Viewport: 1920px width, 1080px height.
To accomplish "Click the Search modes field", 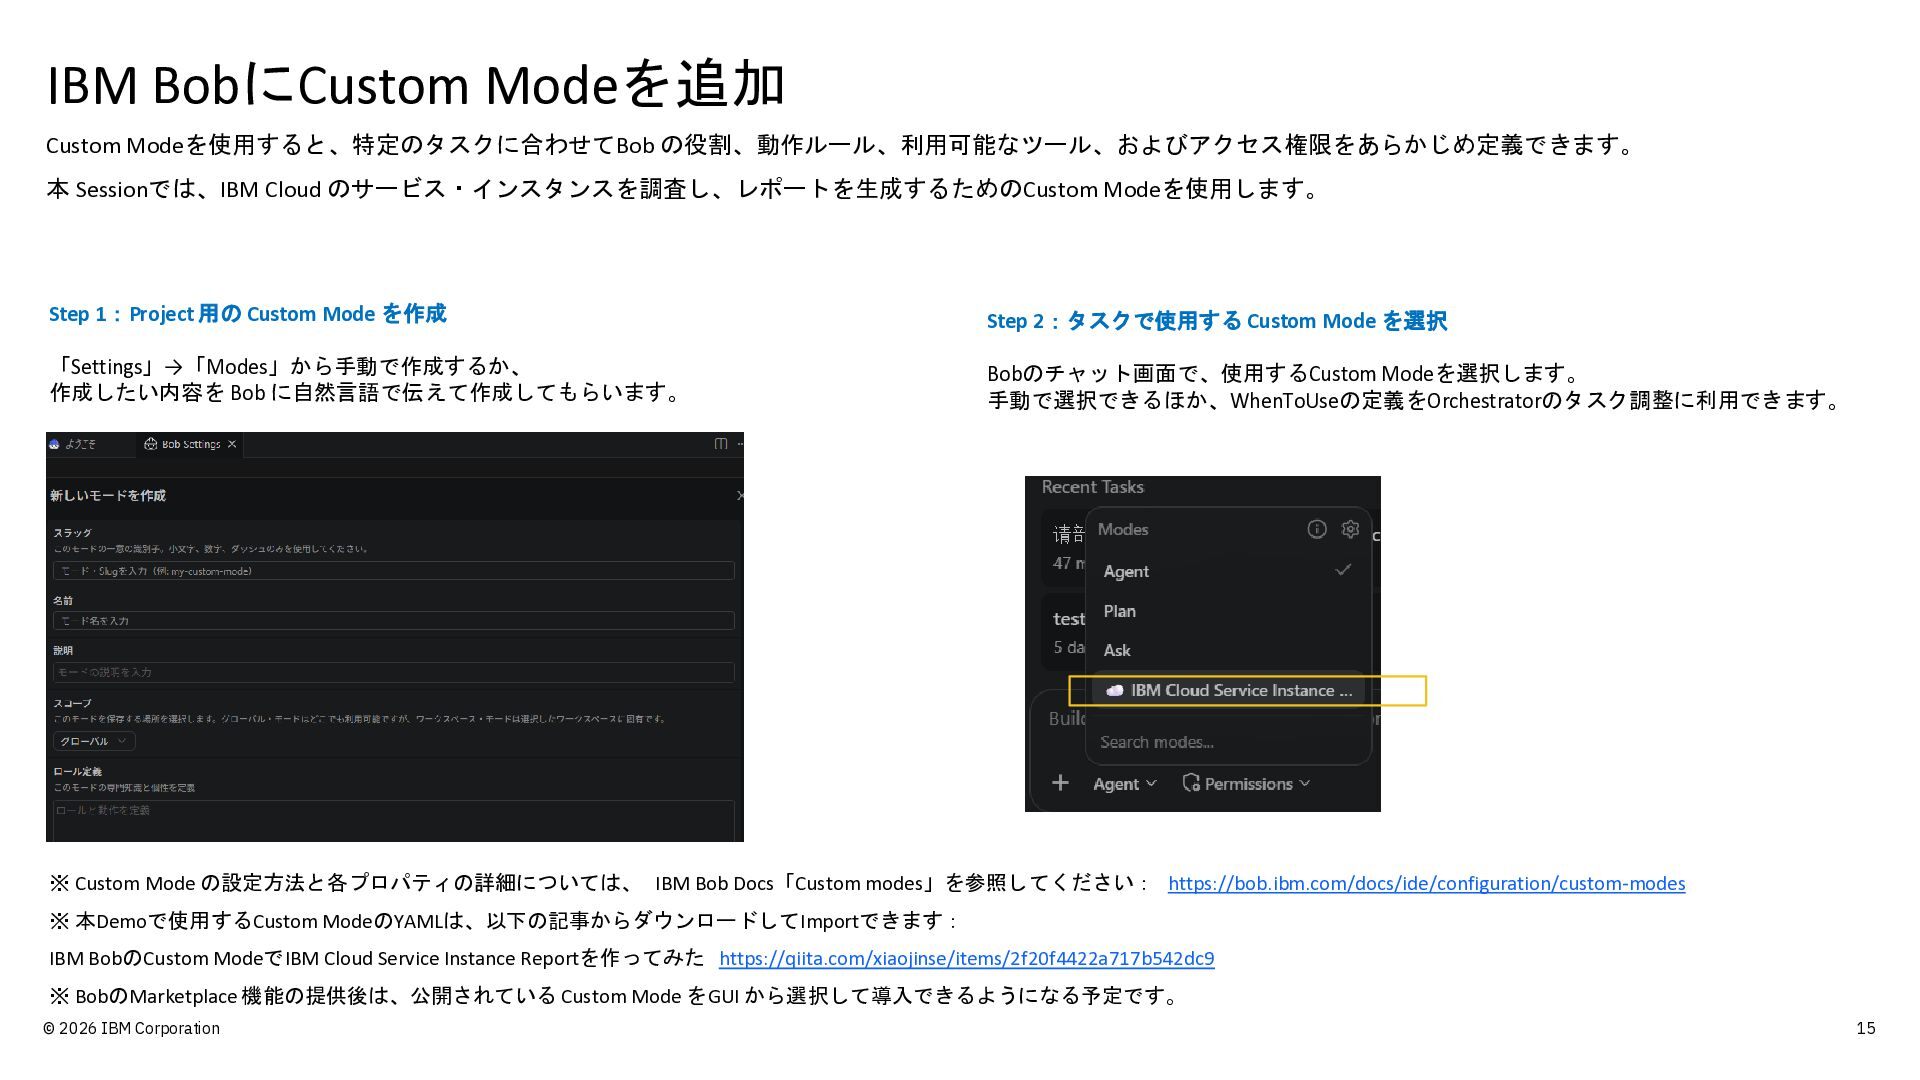I will click(x=1228, y=742).
